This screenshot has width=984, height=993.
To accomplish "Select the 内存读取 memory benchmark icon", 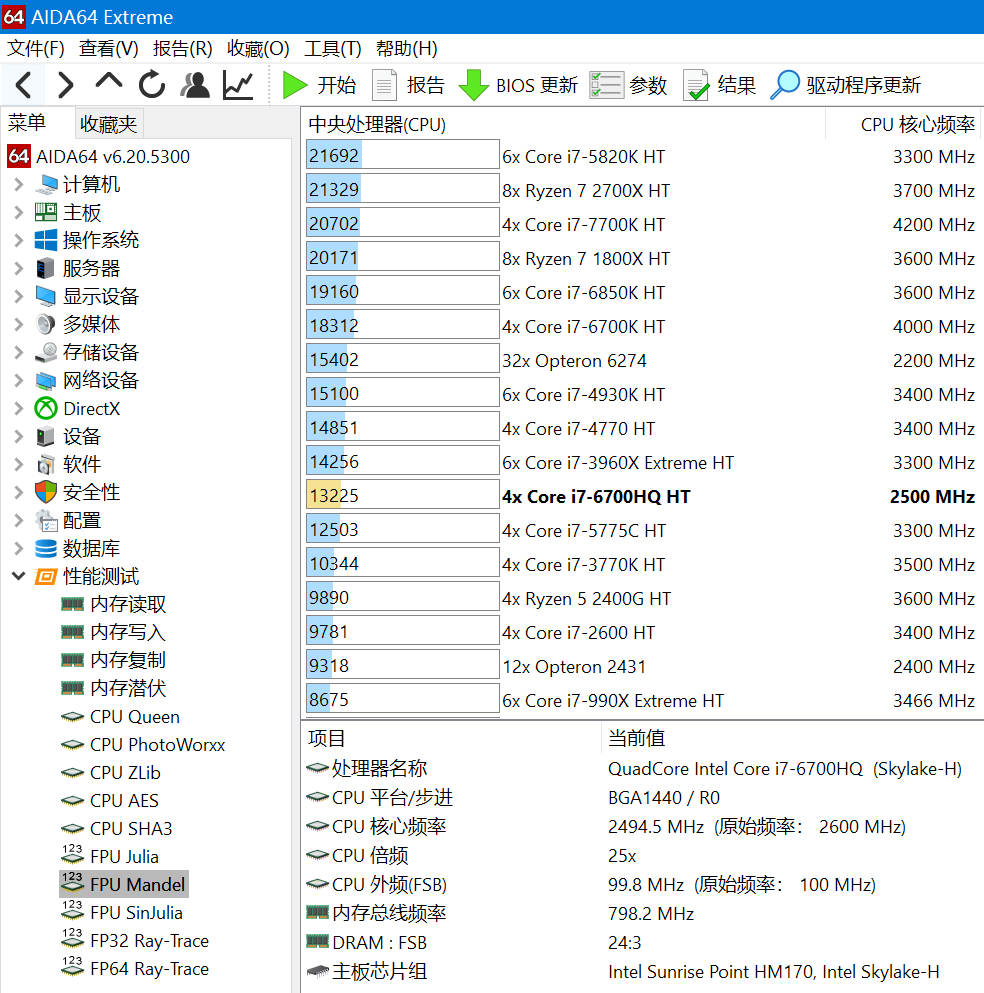I will [72, 604].
